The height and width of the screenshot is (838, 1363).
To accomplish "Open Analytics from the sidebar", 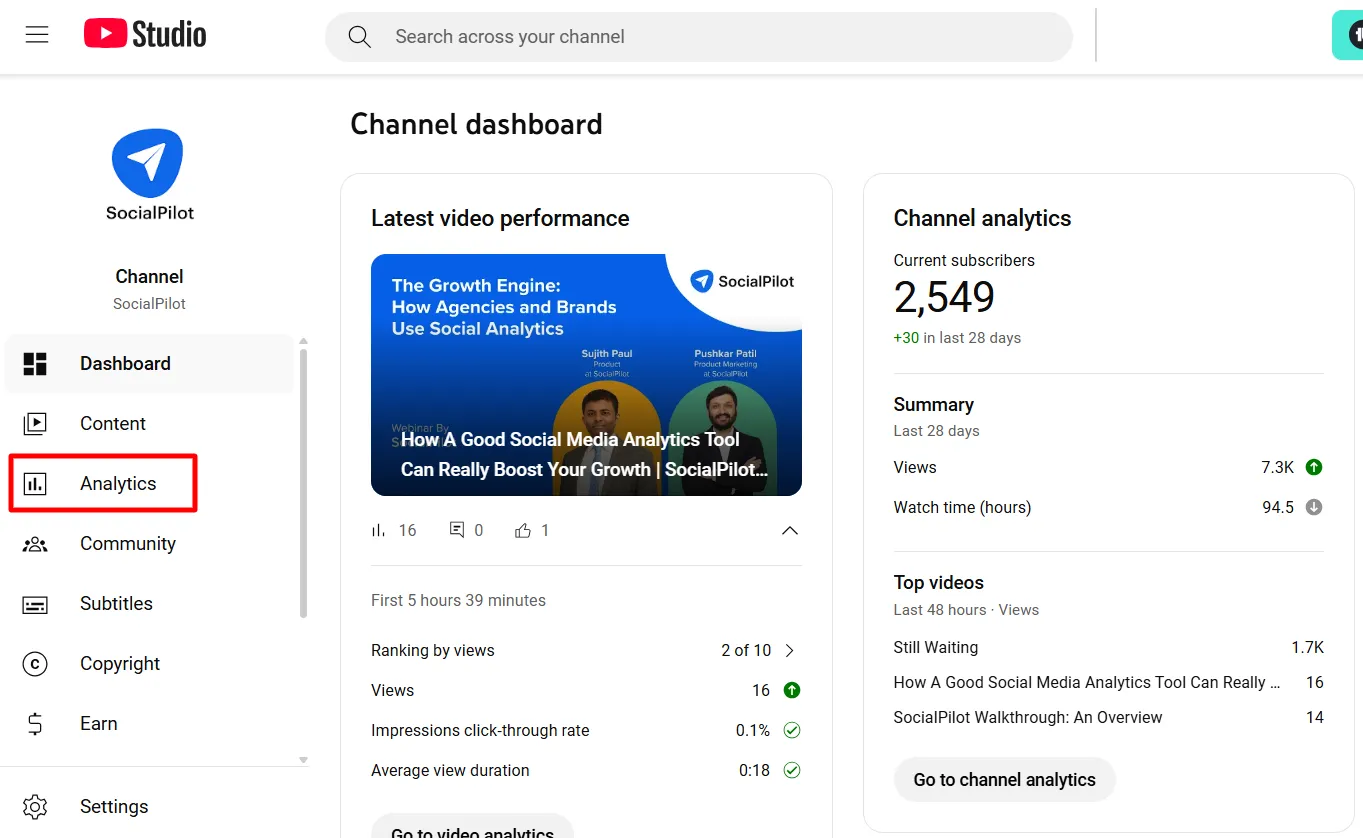I will click(x=118, y=483).
